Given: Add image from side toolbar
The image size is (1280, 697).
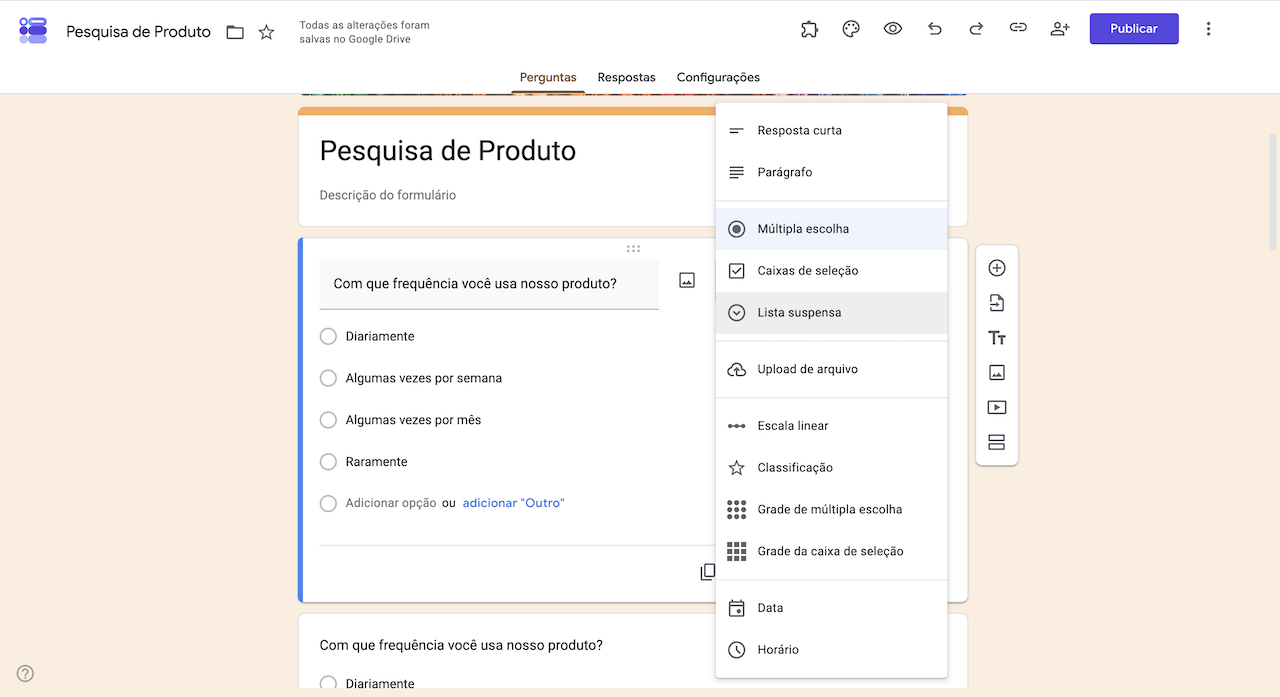Looking at the screenshot, I should [996, 372].
